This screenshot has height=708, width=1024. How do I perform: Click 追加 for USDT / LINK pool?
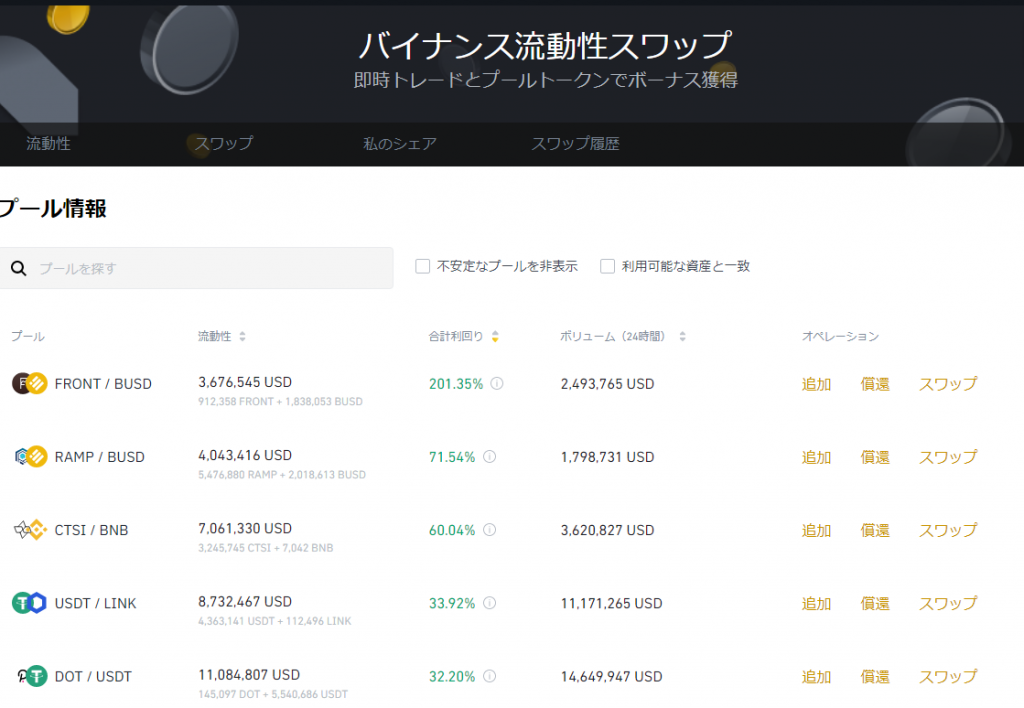[816, 603]
